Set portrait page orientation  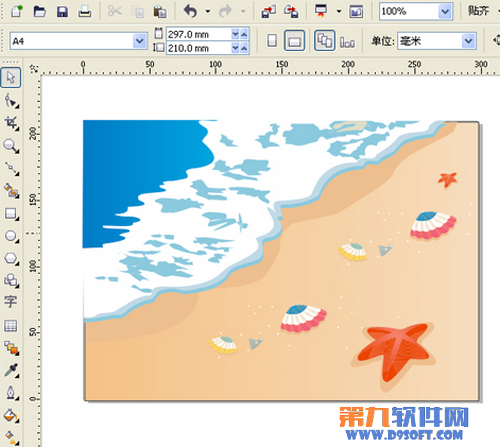tap(272, 41)
